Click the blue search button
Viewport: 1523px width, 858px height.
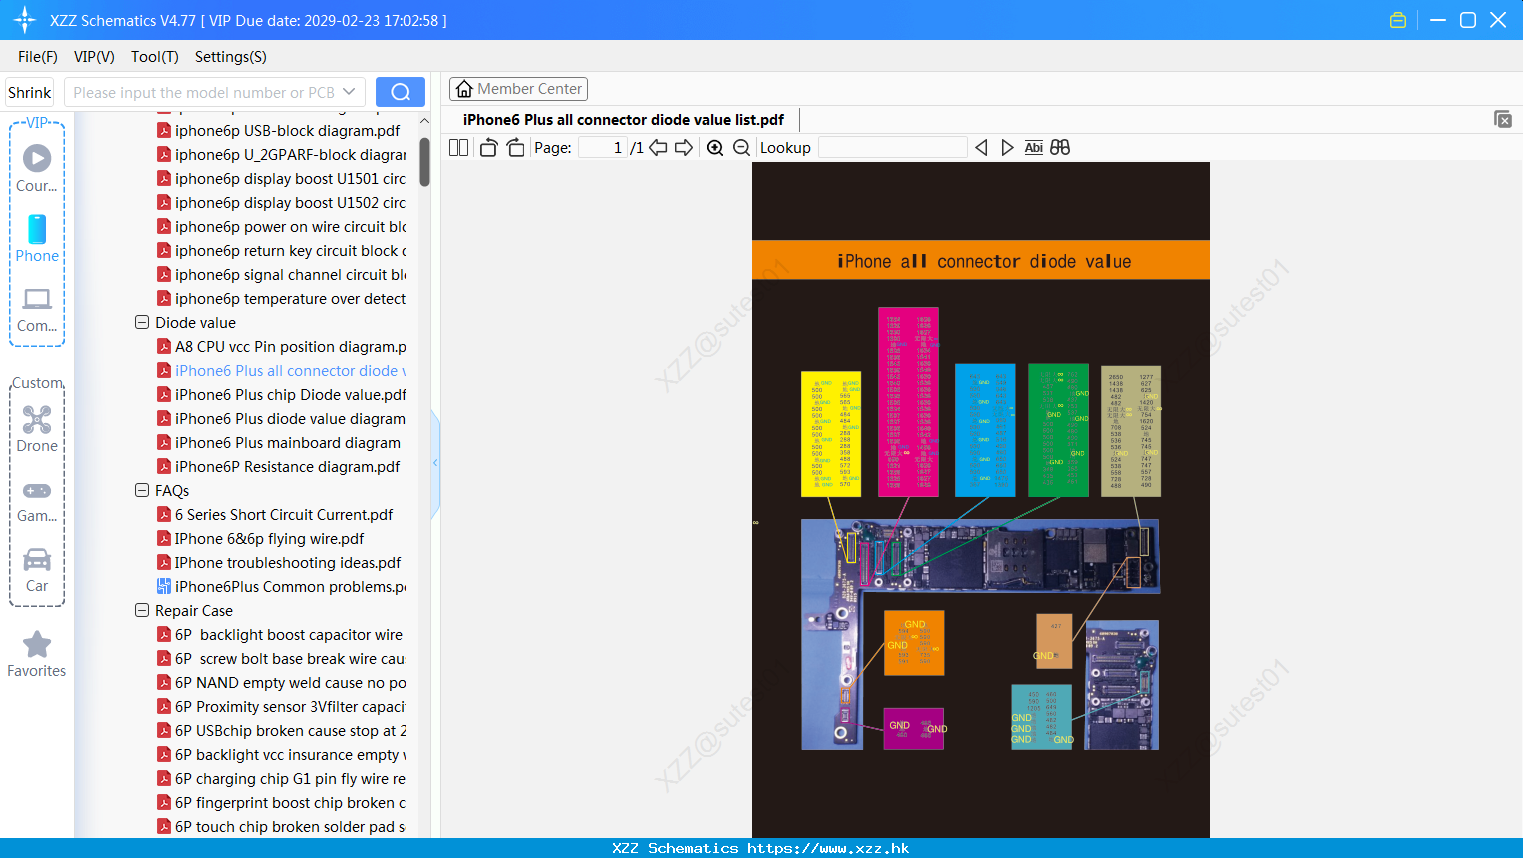tap(400, 92)
